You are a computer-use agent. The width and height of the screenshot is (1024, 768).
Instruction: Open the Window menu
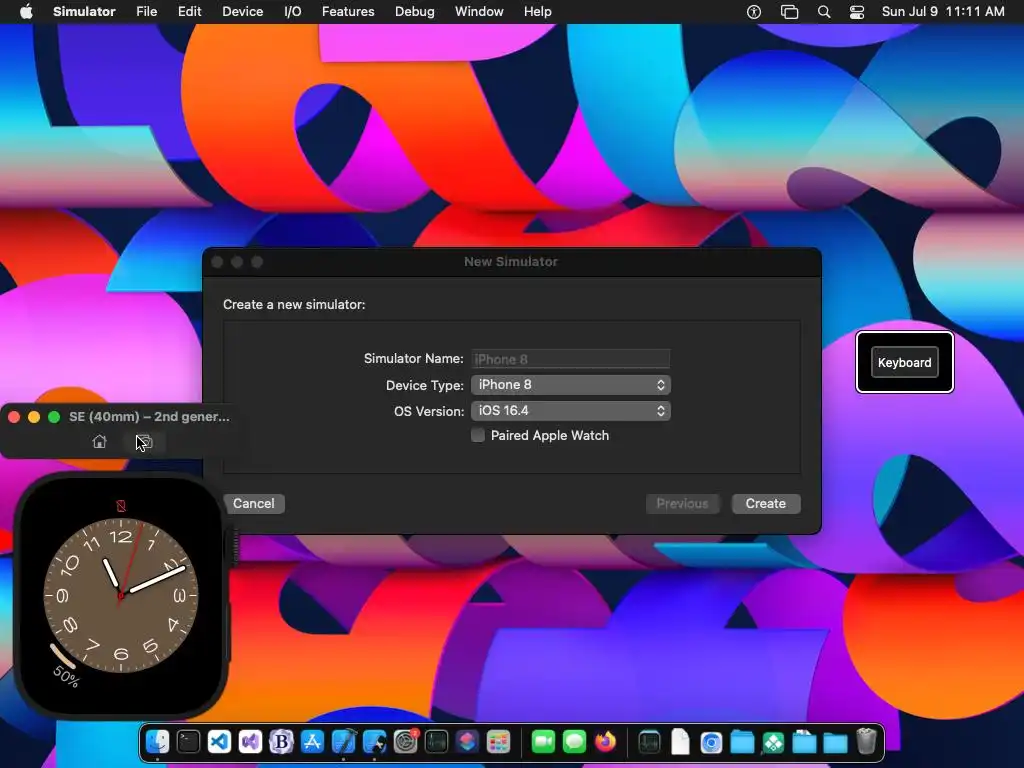tap(479, 12)
